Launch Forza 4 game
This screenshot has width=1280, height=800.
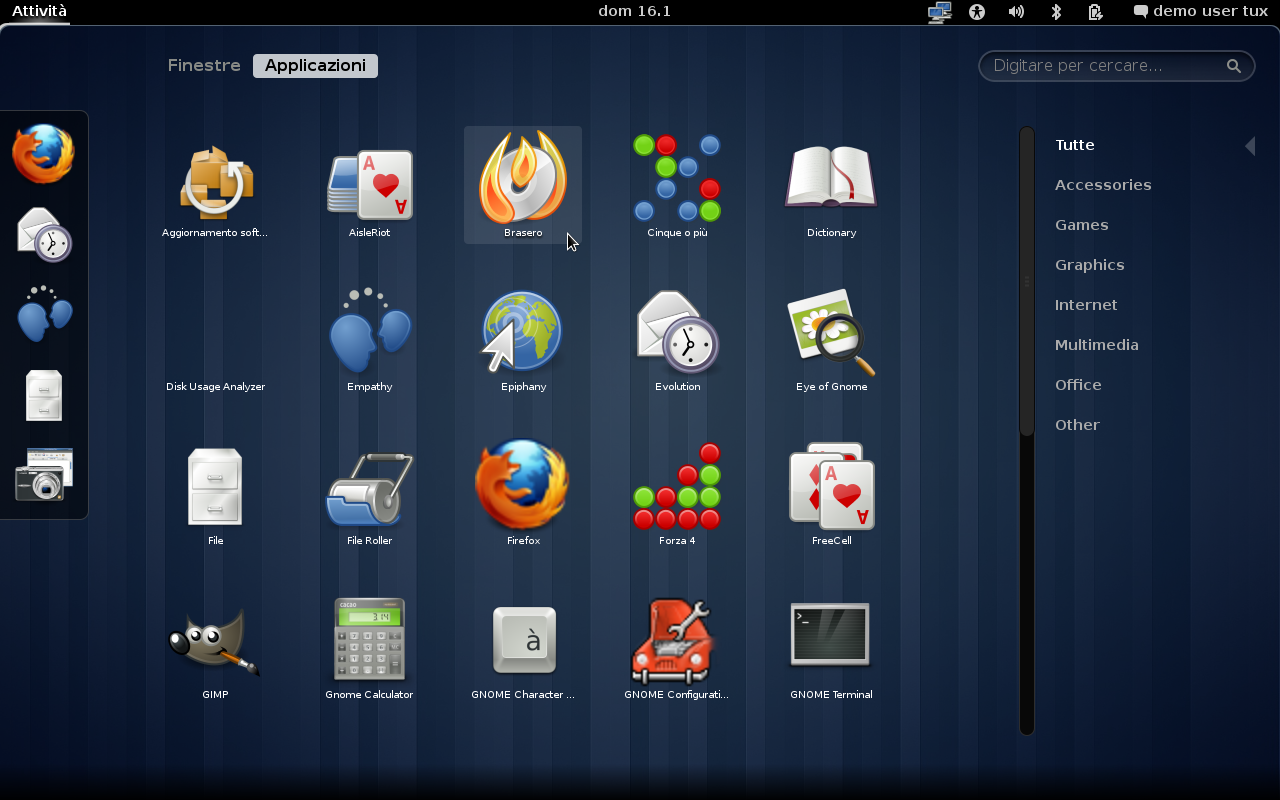[x=677, y=494]
